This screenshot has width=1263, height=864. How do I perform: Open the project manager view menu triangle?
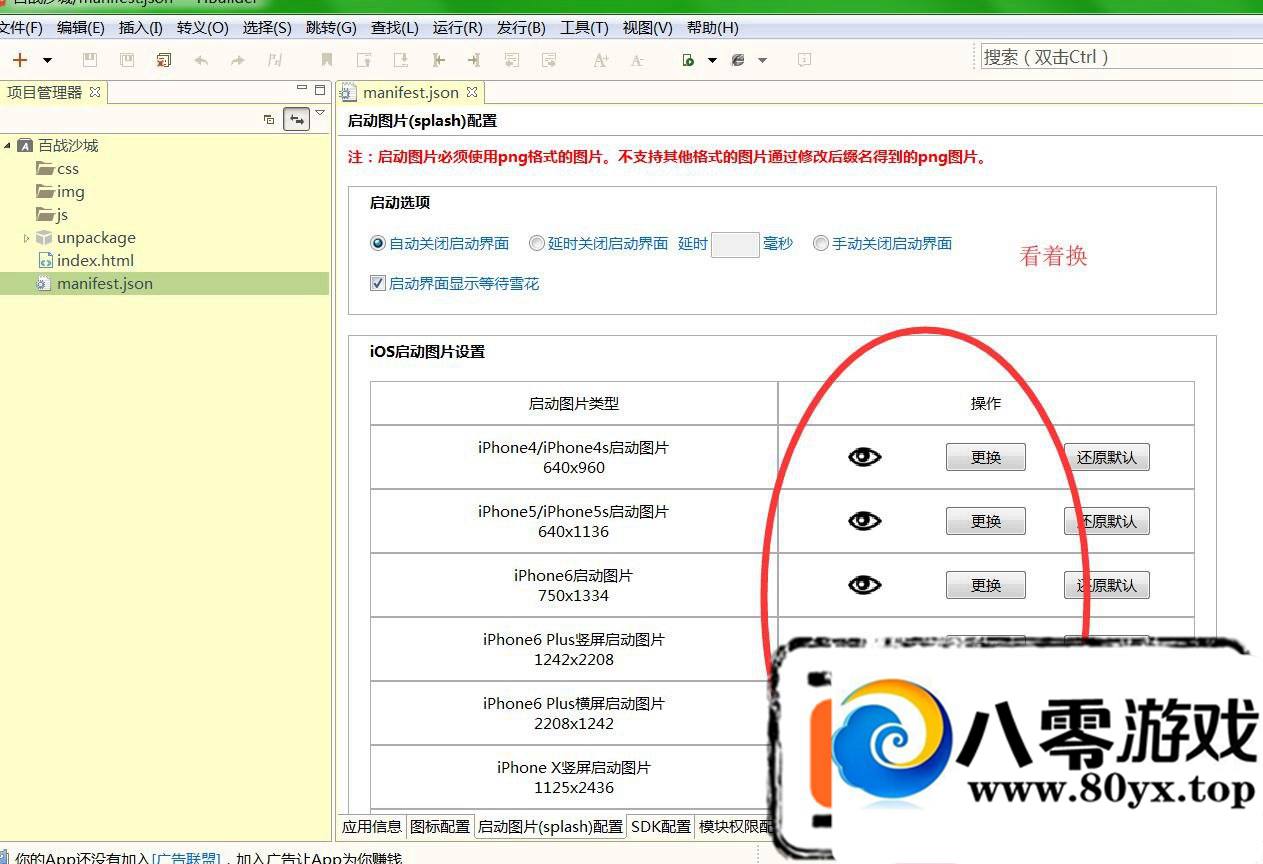320,113
